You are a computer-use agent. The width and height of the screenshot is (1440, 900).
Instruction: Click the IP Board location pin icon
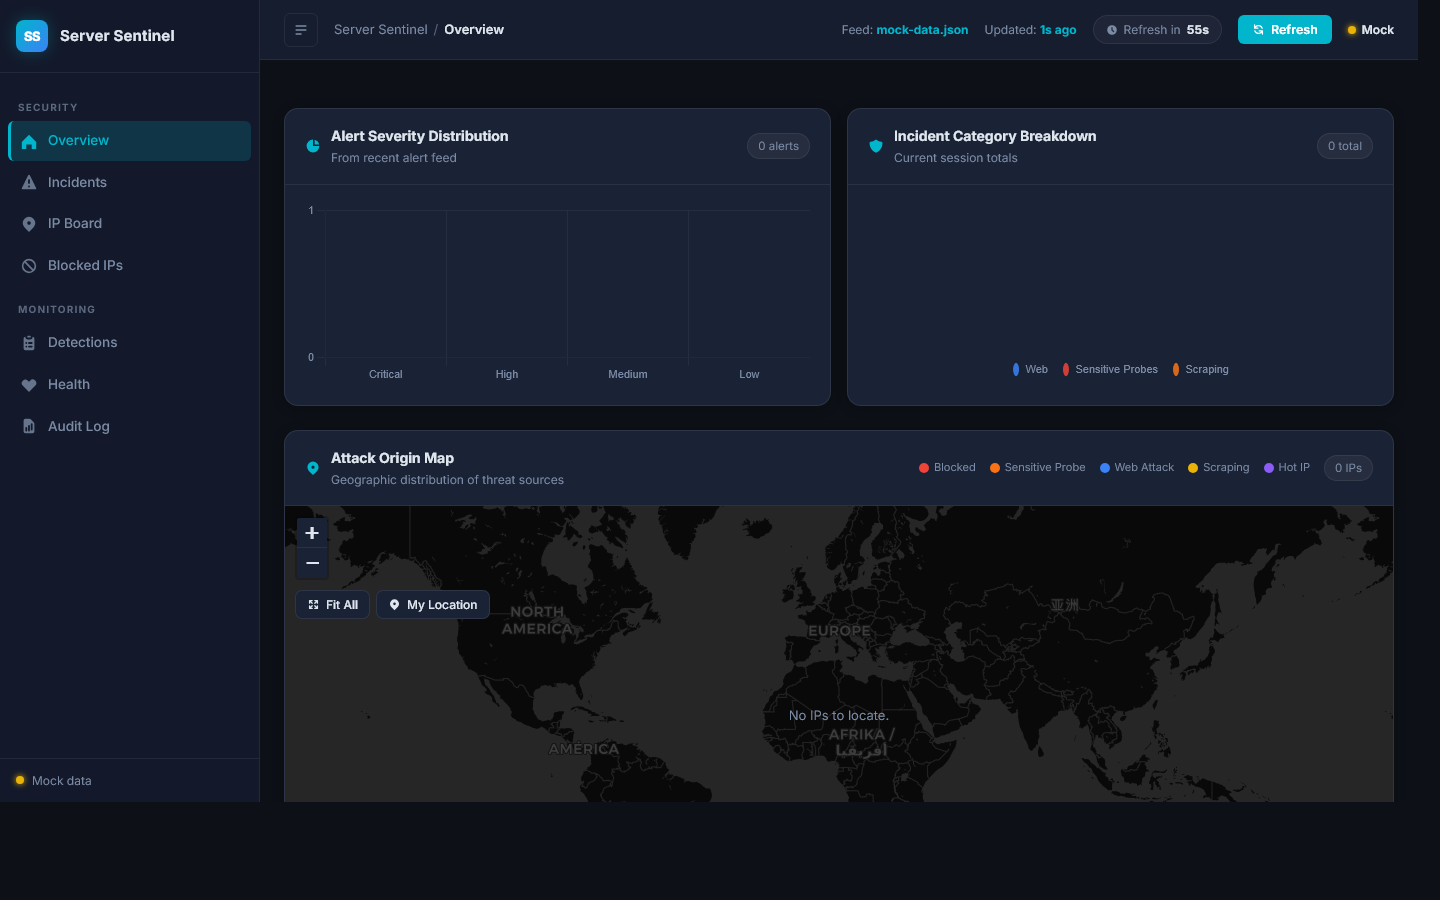click(x=29, y=224)
